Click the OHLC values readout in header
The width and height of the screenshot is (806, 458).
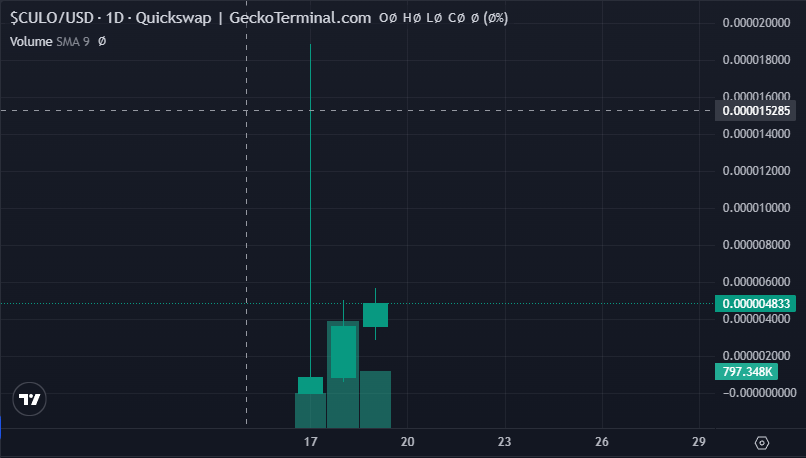(x=443, y=18)
